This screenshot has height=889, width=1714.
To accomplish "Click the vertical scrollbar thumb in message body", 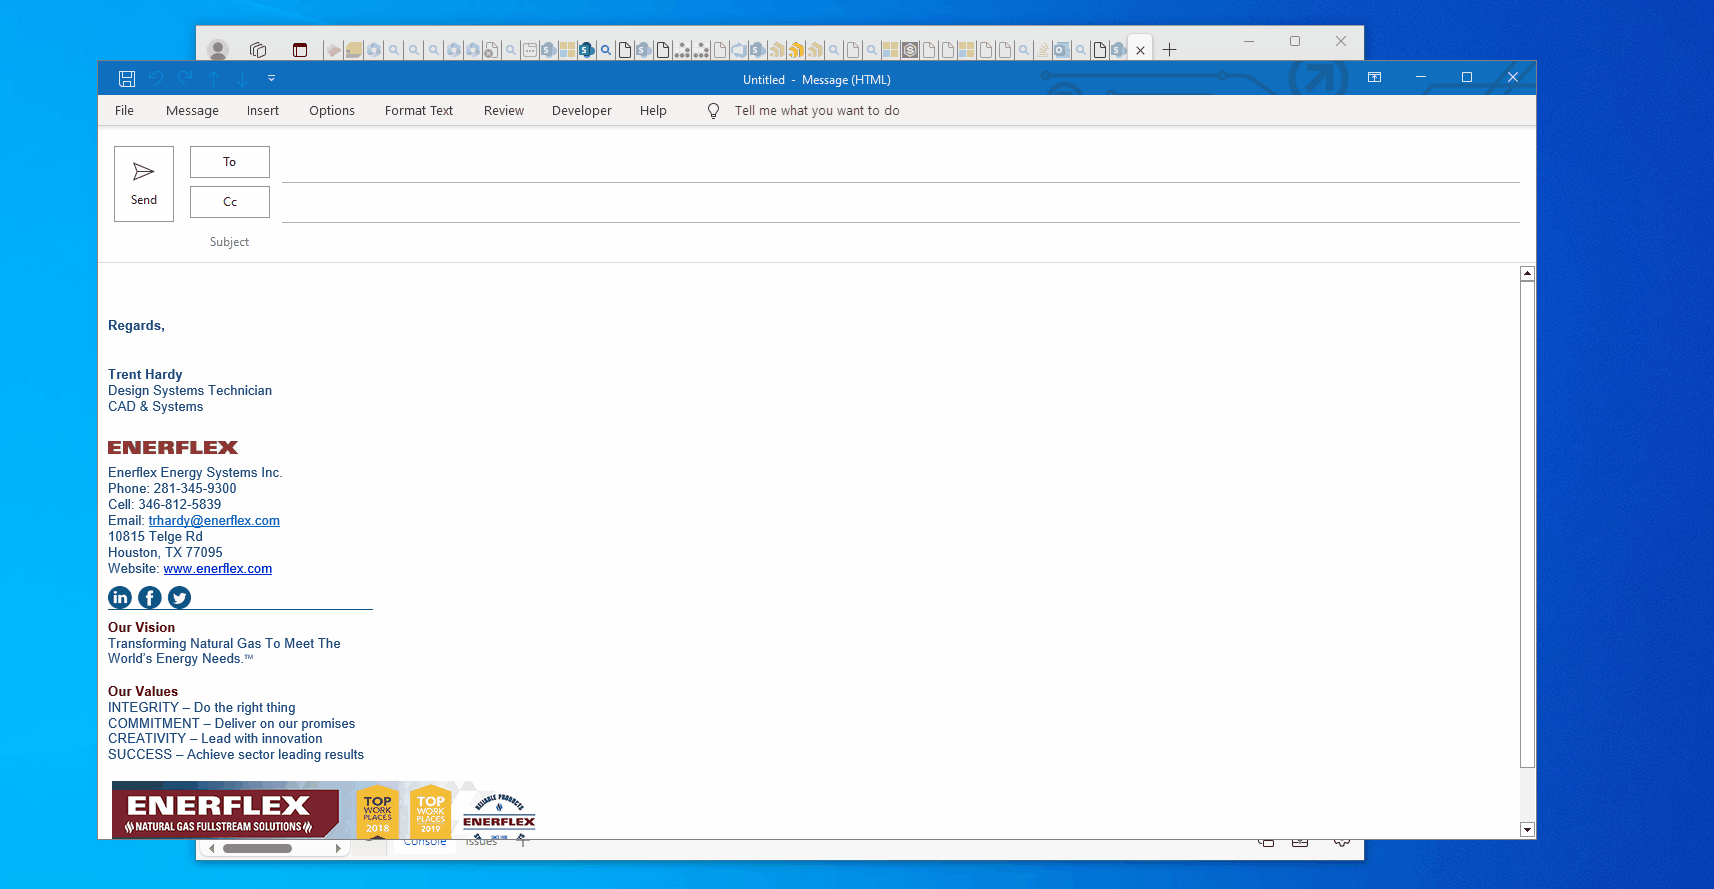I will [x=1527, y=525].
